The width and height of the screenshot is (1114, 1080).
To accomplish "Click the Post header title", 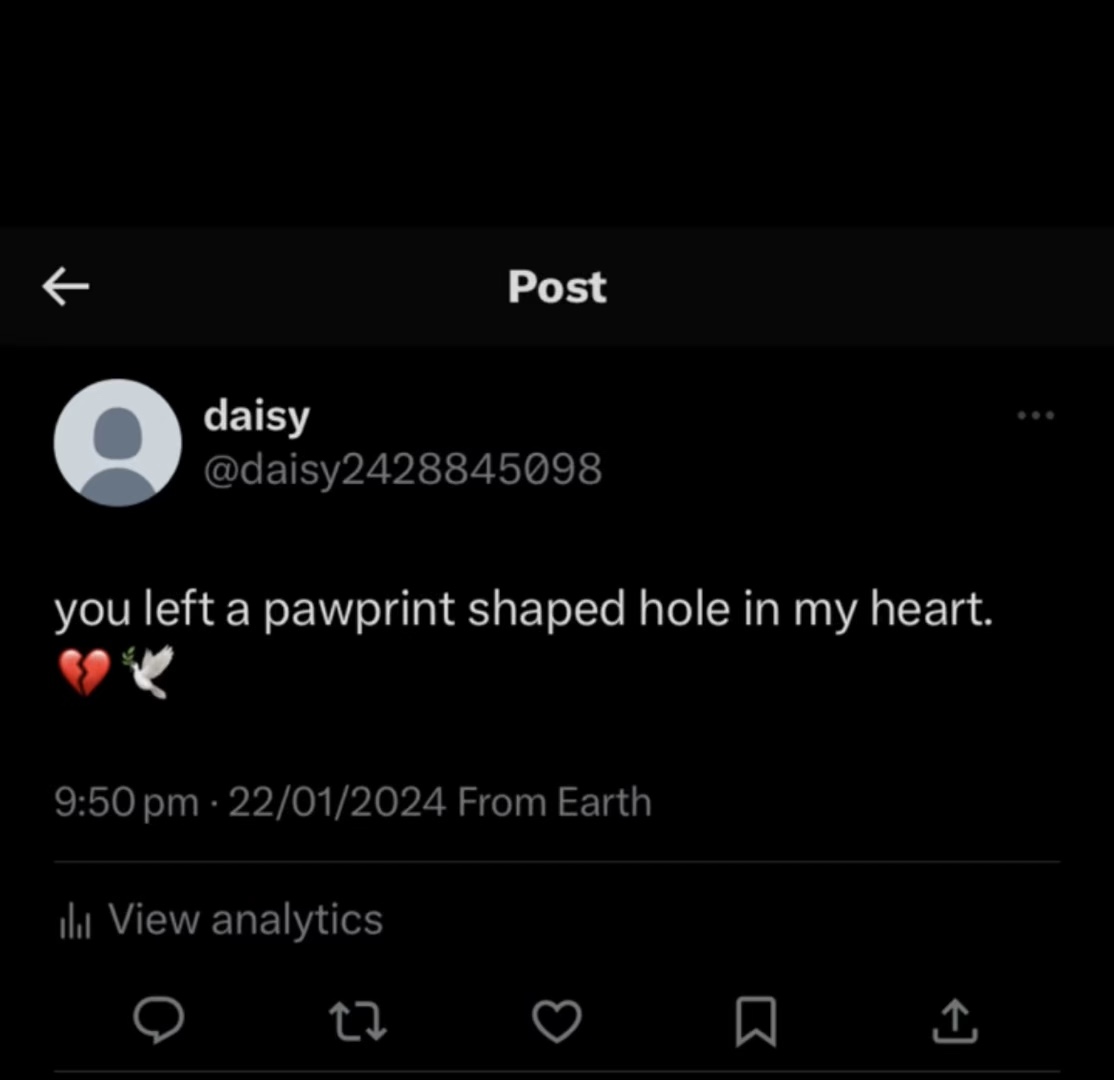I will (x=557, y=288).
